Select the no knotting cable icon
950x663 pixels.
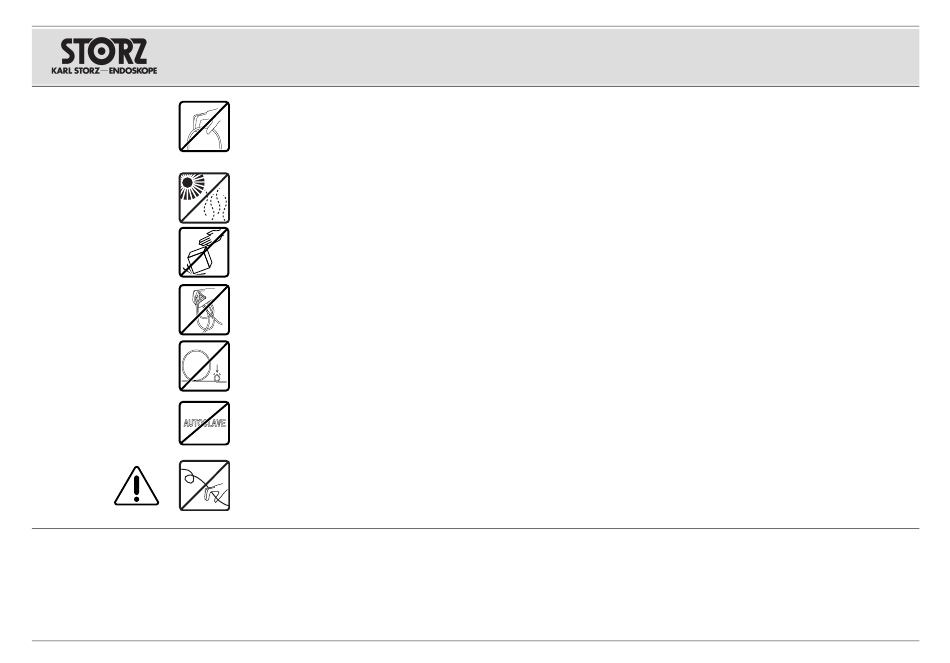tap(204, 310)
